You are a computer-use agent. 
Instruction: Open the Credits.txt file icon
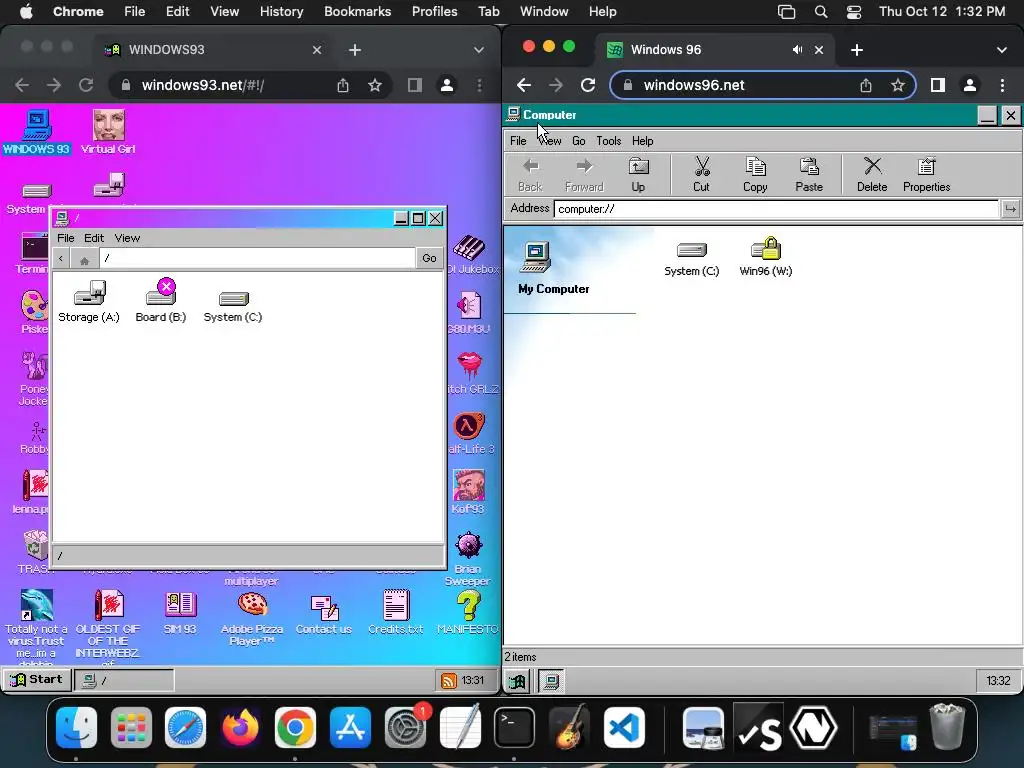point(396,613)
